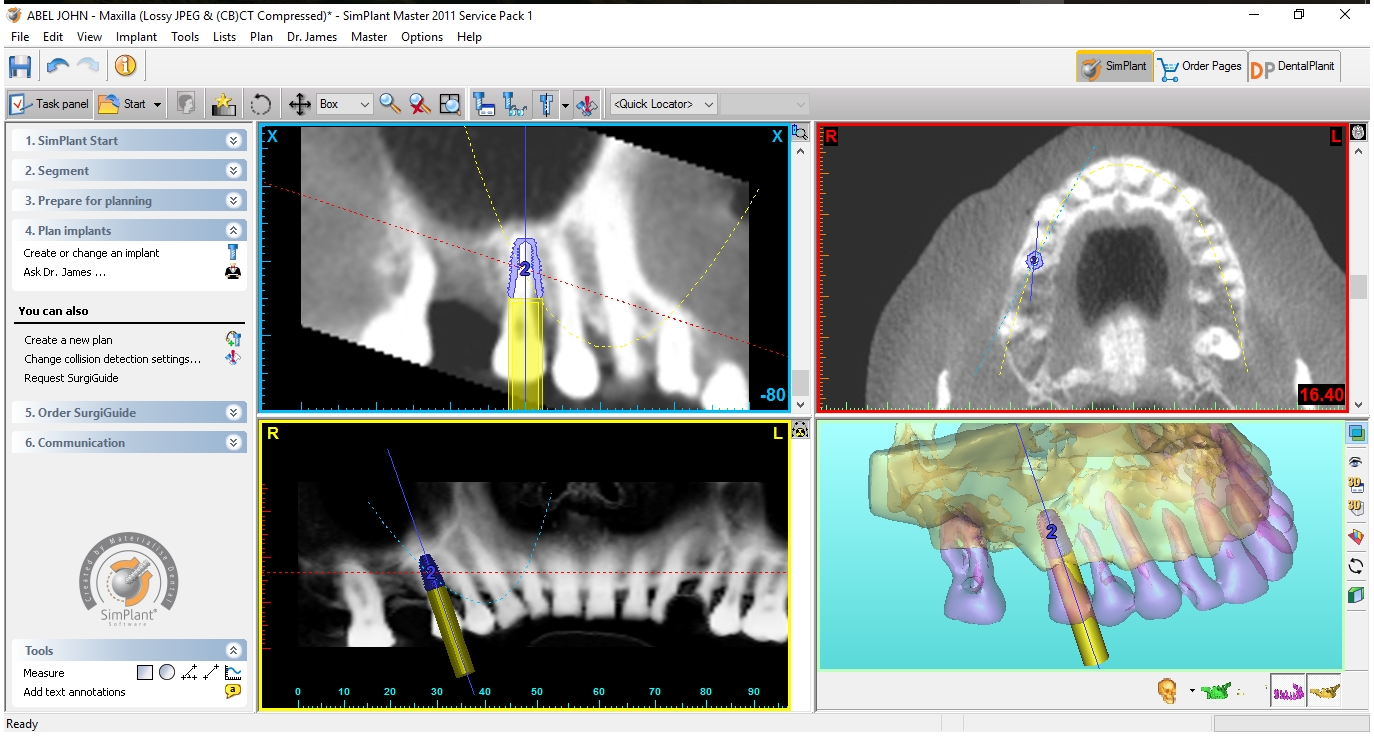Click the cross-sectional view scrollbar thumb
Image resolution: width=1374 pixels, height=736 pixels.
pos(800,383)
